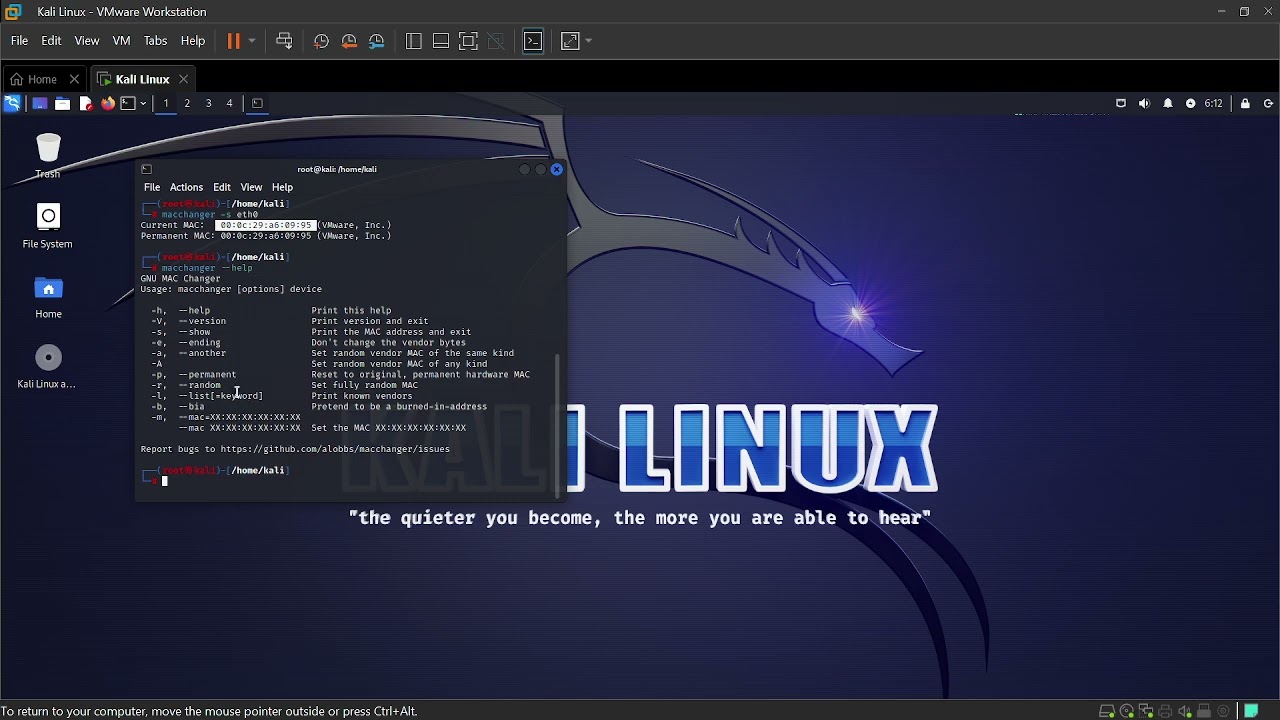1280x720 pixels.
Task: Launch Firefox from the Kali panel
Action: point(108,103)
